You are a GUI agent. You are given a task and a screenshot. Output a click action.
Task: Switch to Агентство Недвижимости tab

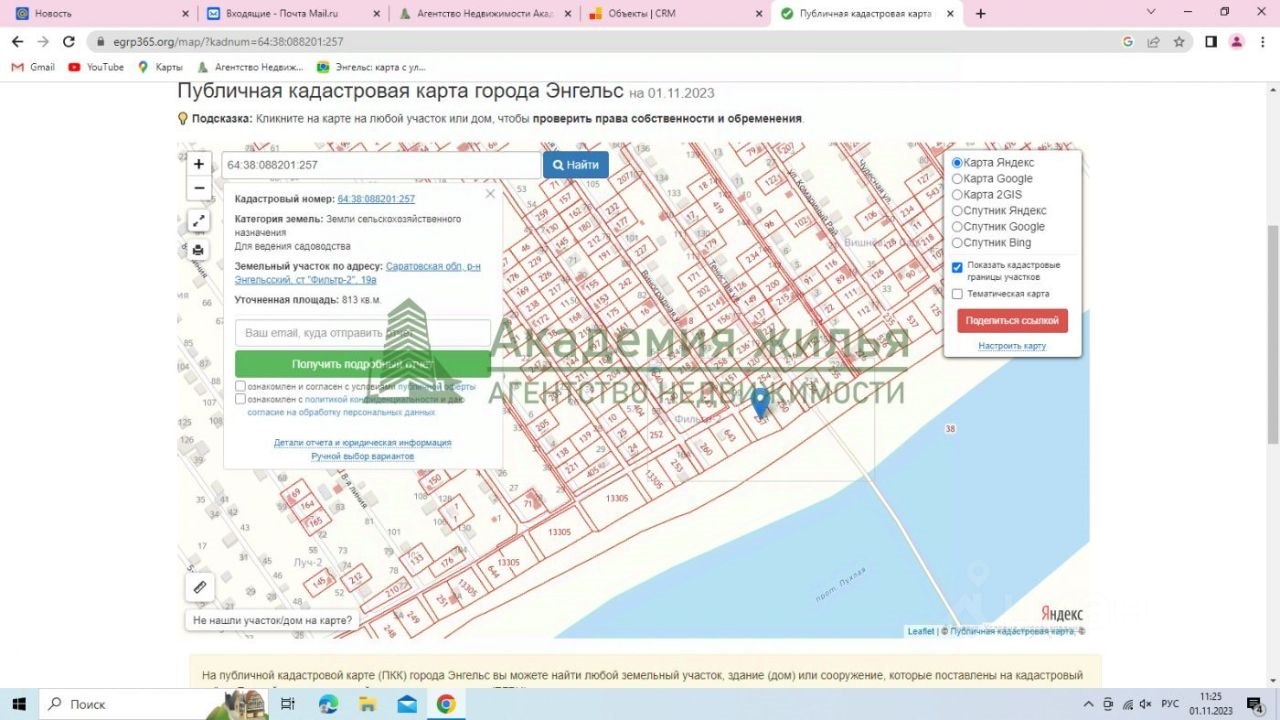pos(485,14)
